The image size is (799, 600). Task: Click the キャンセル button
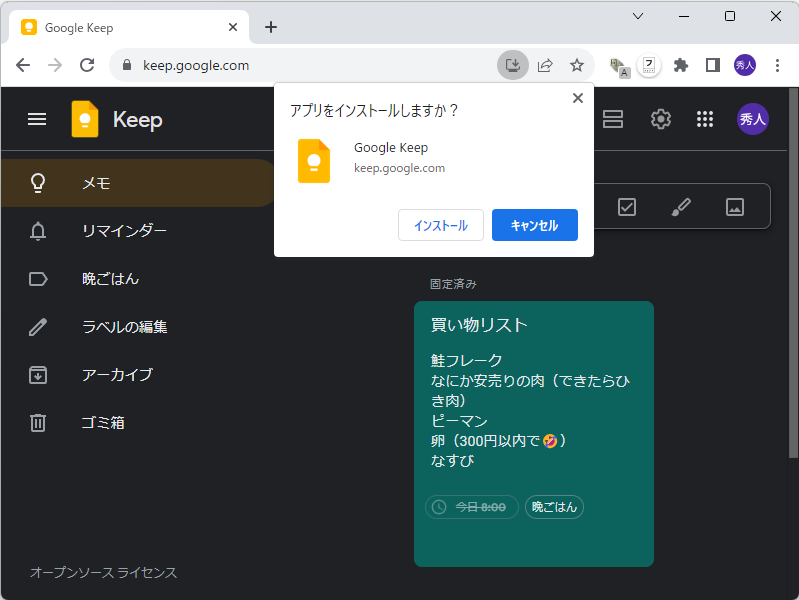[535, 225]
